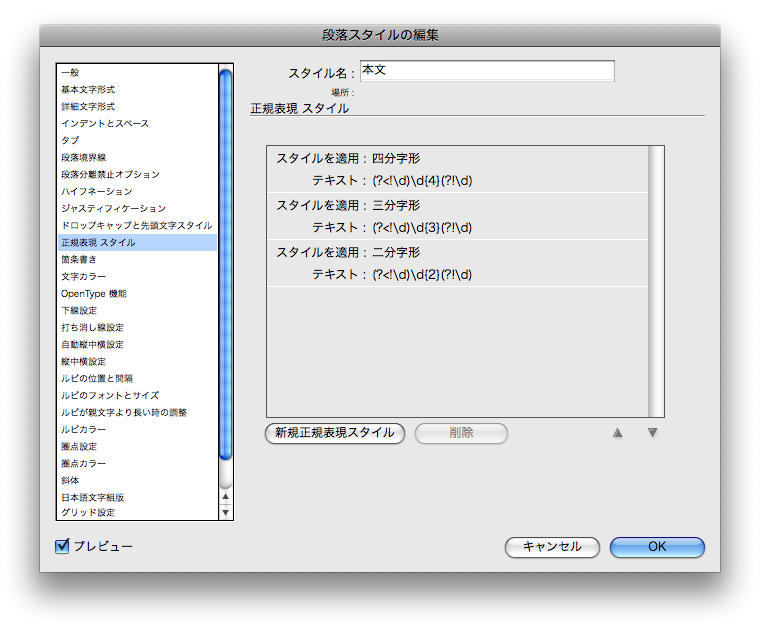
Task: Toggle the プレビュー checkbox
Action: 62,546
